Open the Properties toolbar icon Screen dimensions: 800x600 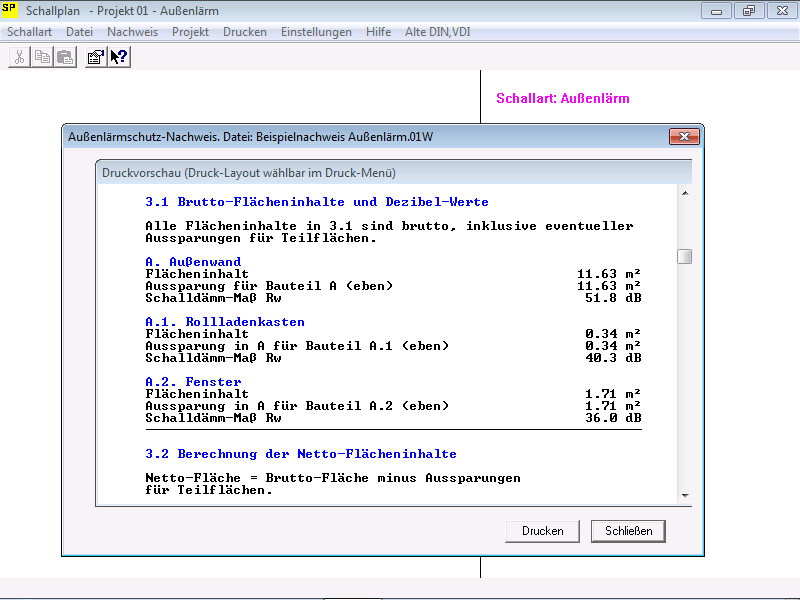(96, 57)
